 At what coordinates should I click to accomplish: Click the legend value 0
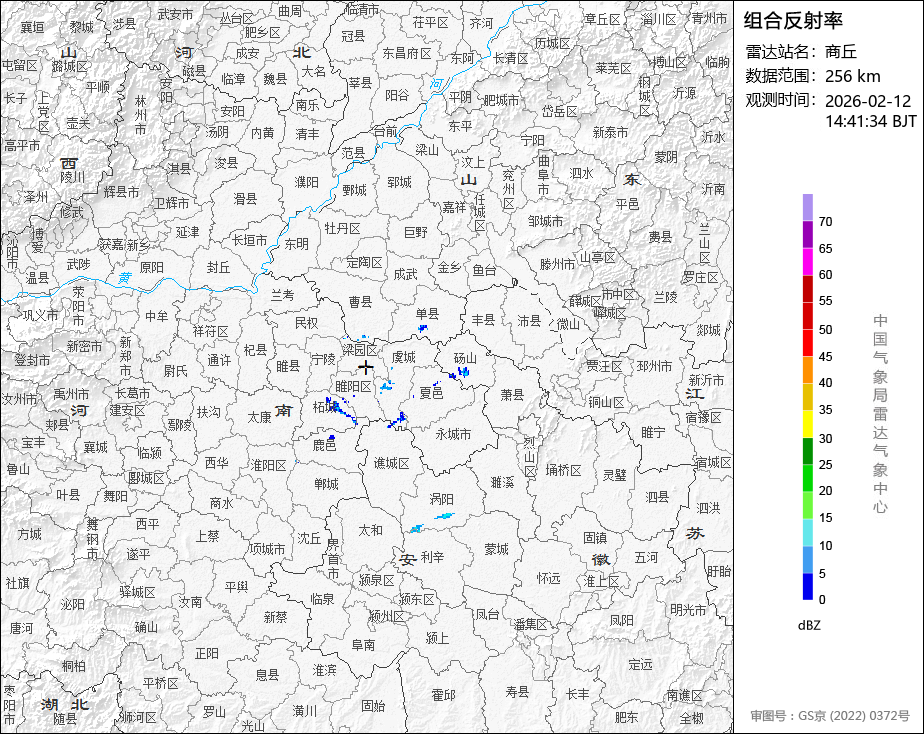[x=822, y=600]
